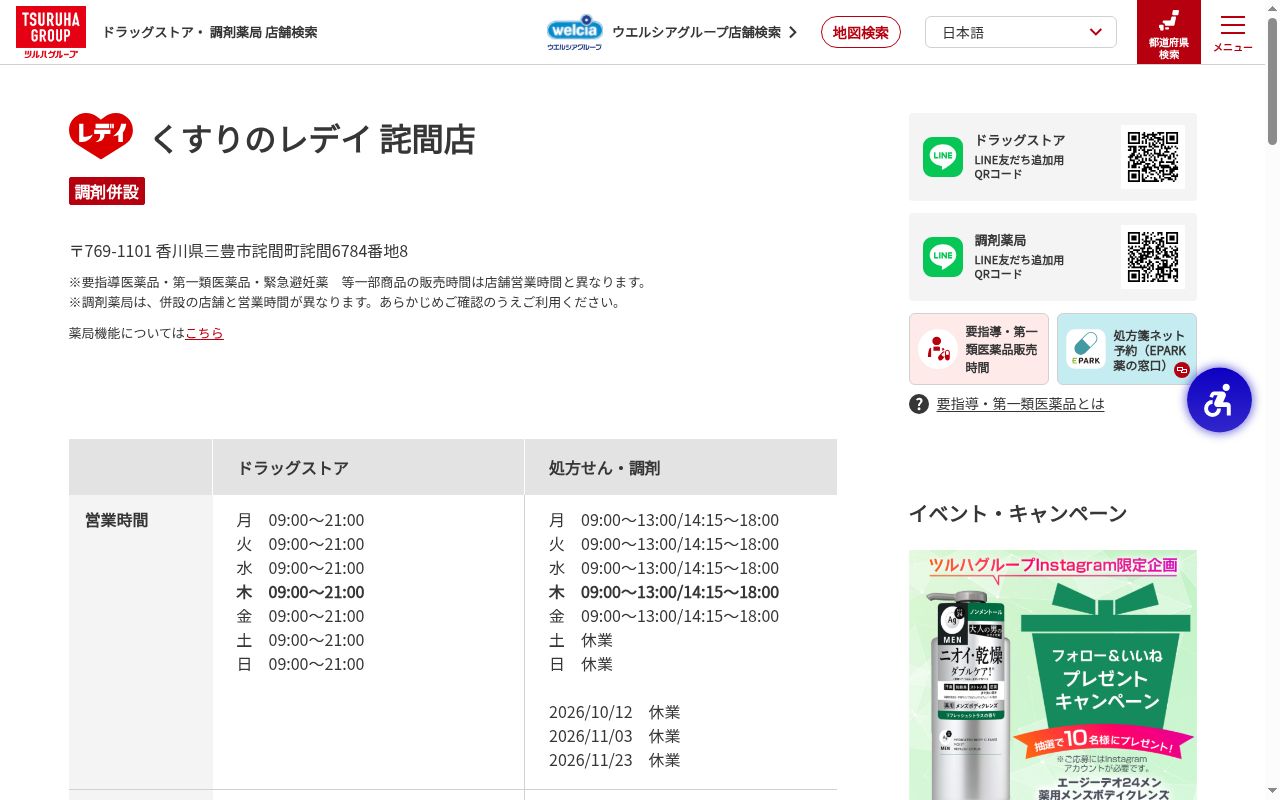1280x800 pixels.
Task: Click the red レデイ heart logo
Action: (101, 136)
